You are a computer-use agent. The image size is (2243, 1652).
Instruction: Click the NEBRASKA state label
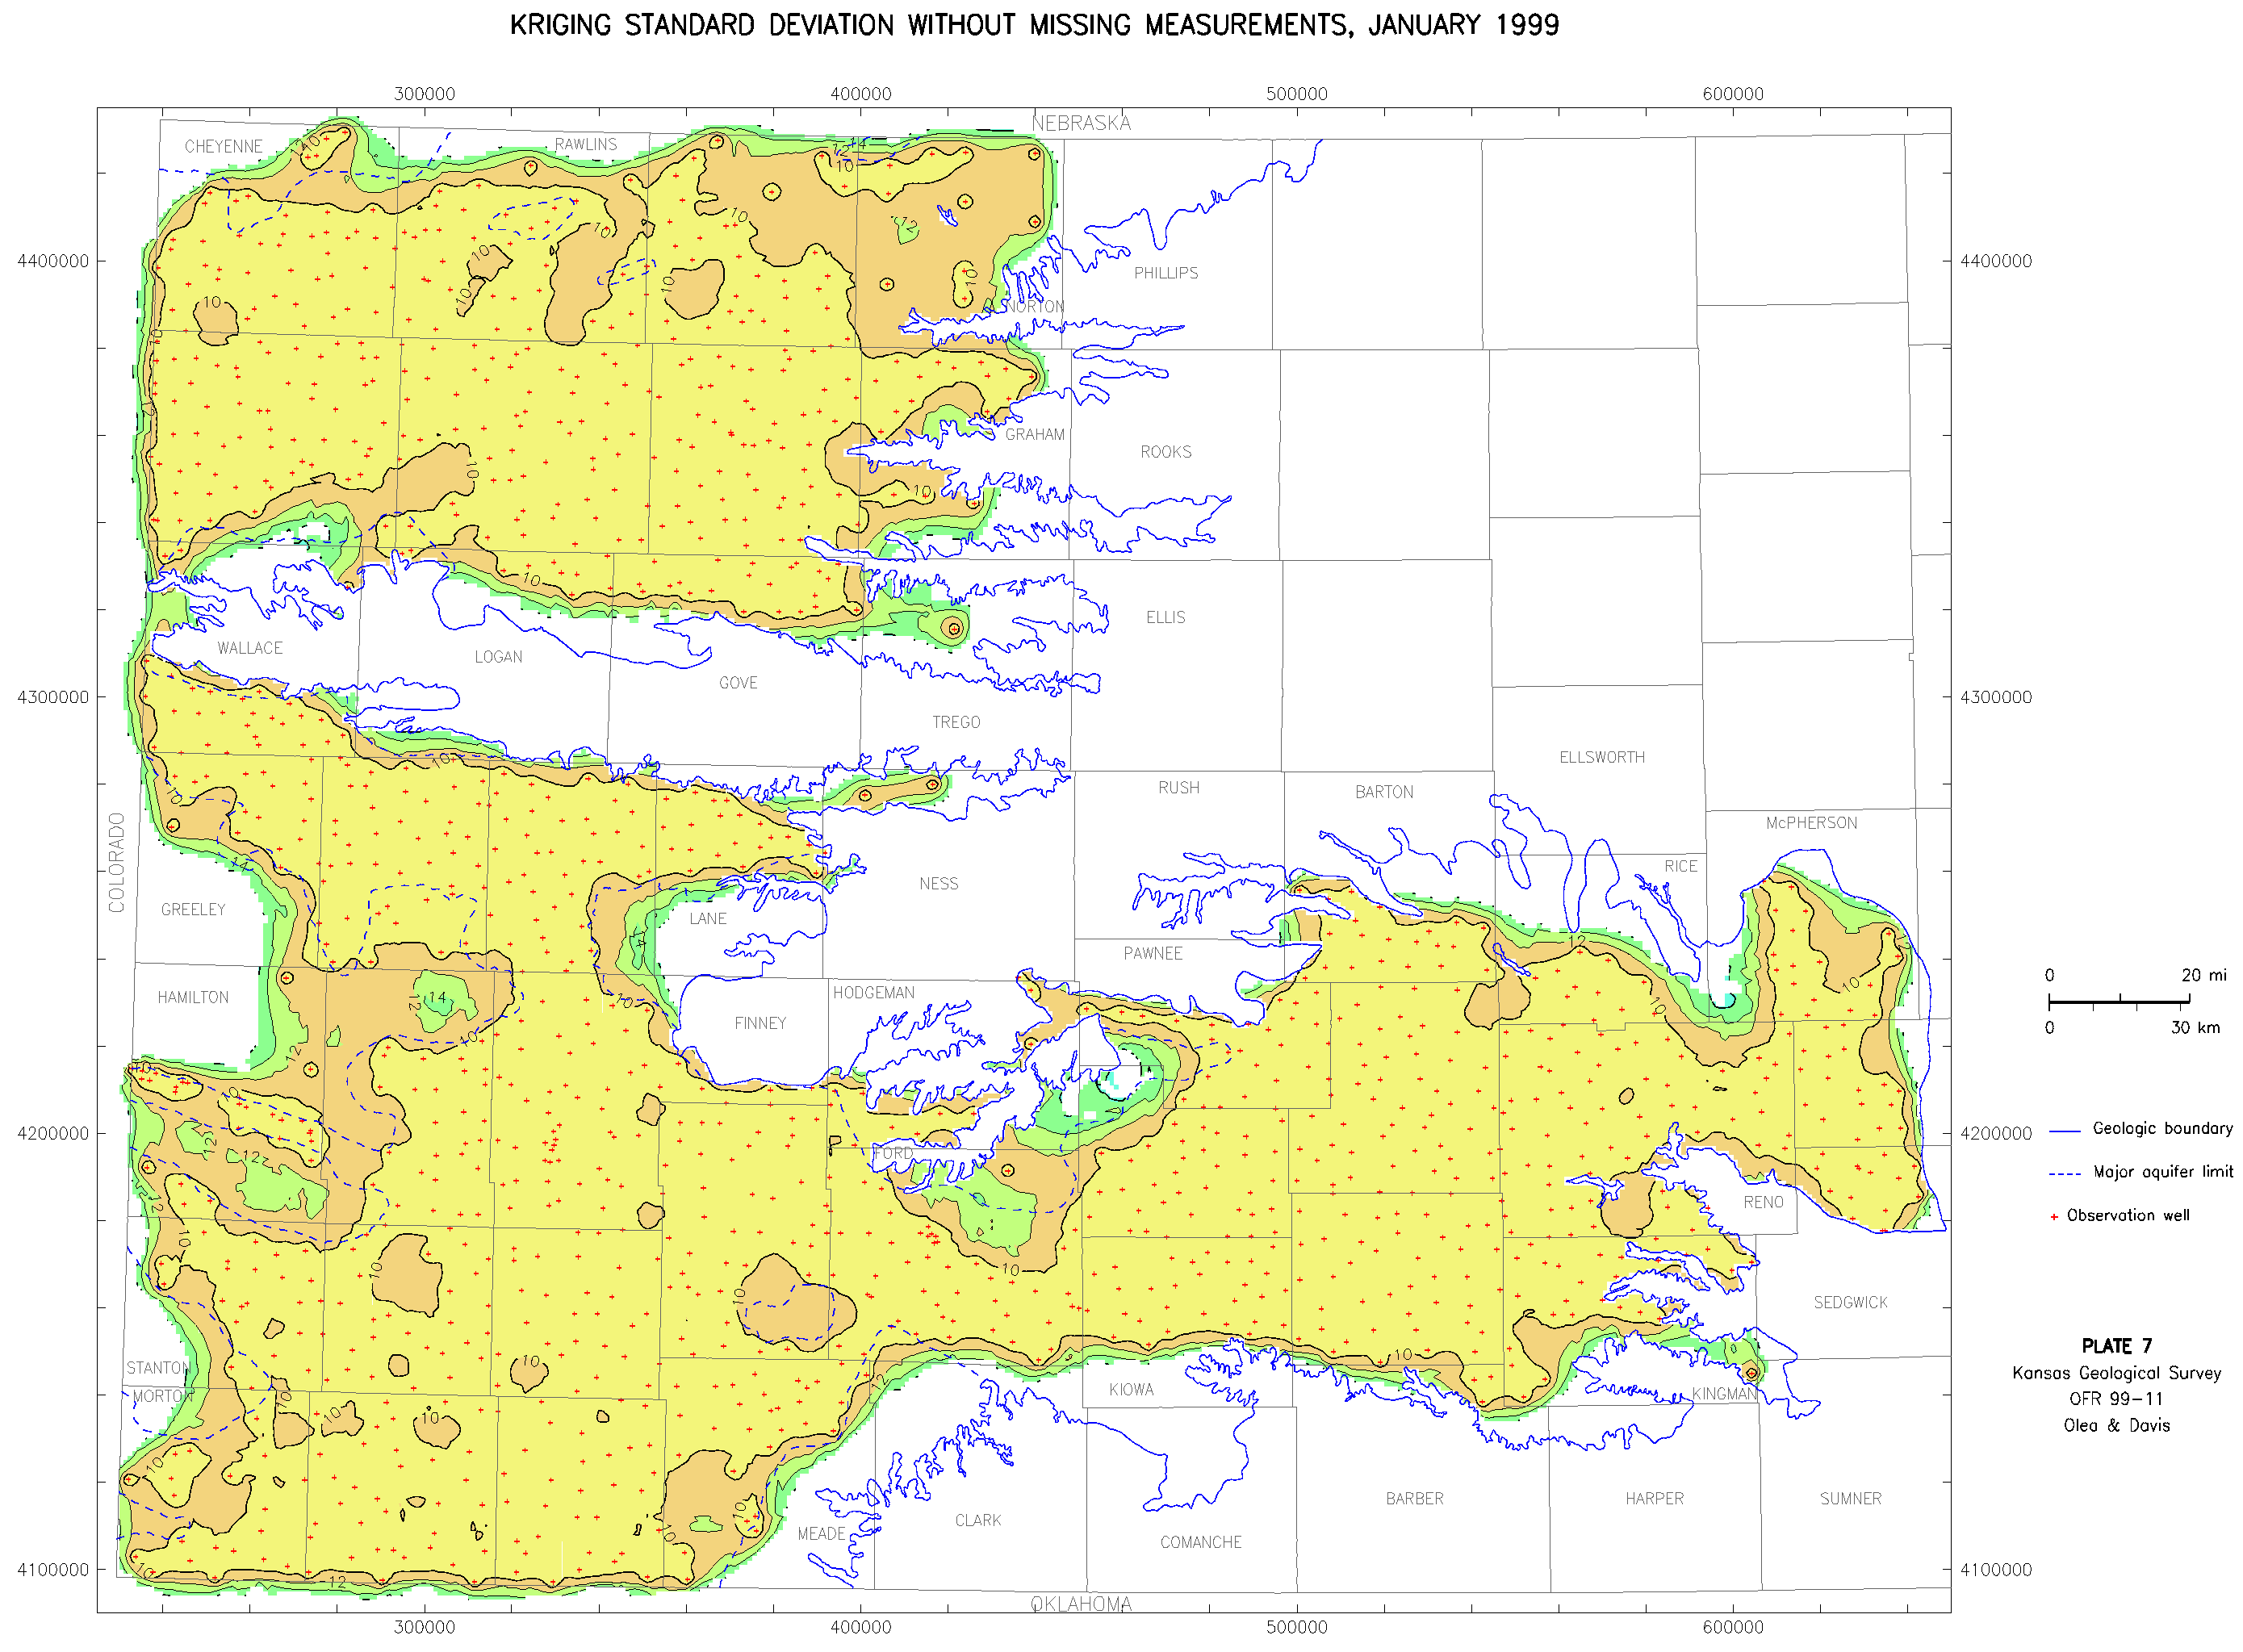[1081, 123]
